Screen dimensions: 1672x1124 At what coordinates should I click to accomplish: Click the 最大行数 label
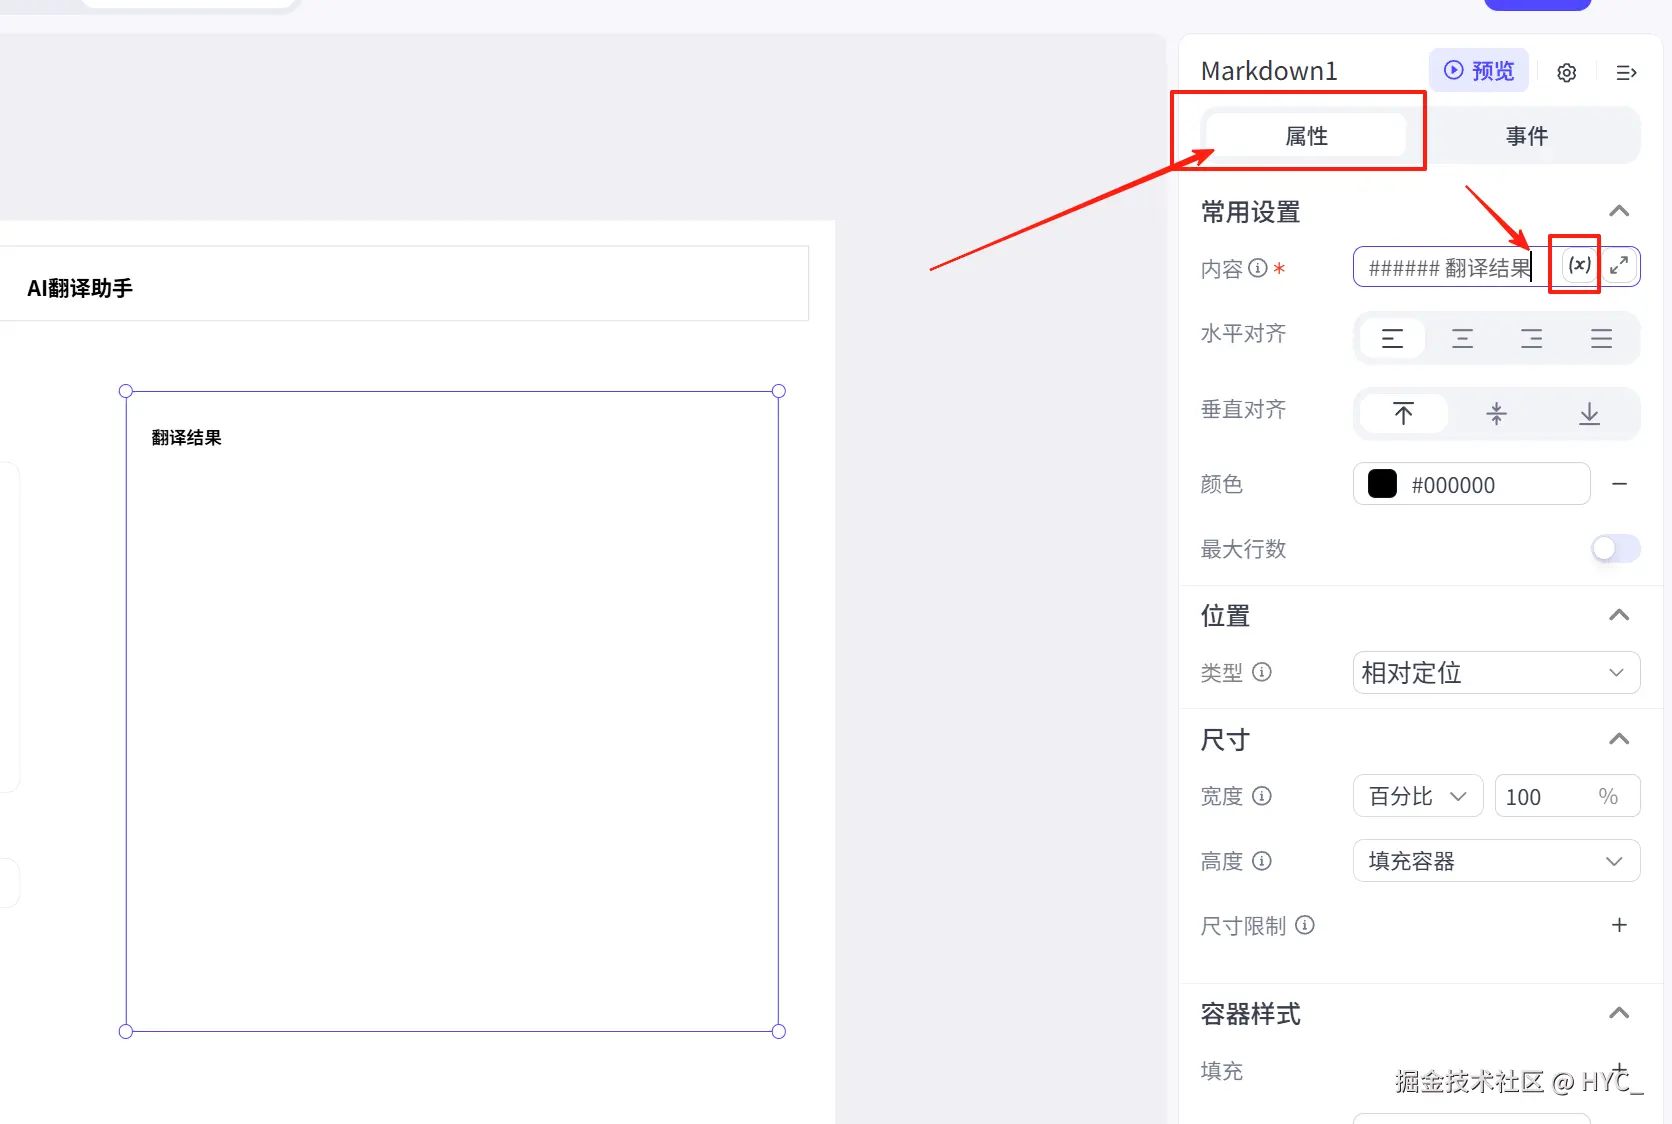tap(1243, 549)
